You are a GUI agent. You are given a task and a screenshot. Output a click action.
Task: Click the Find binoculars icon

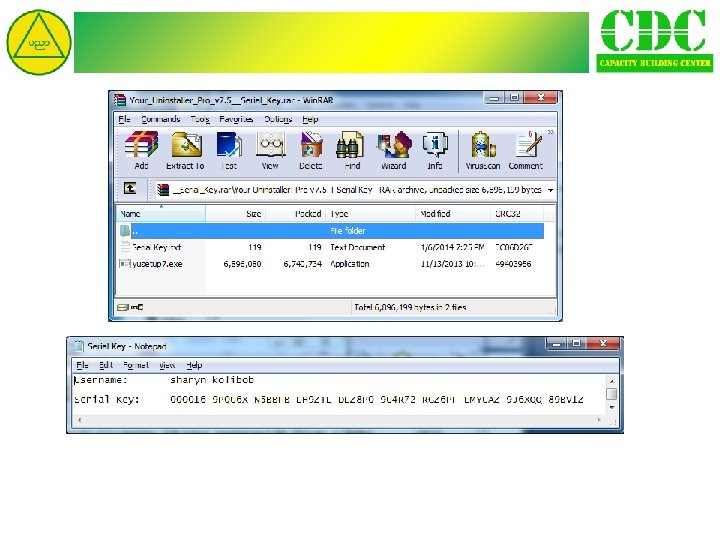point(352,150)
